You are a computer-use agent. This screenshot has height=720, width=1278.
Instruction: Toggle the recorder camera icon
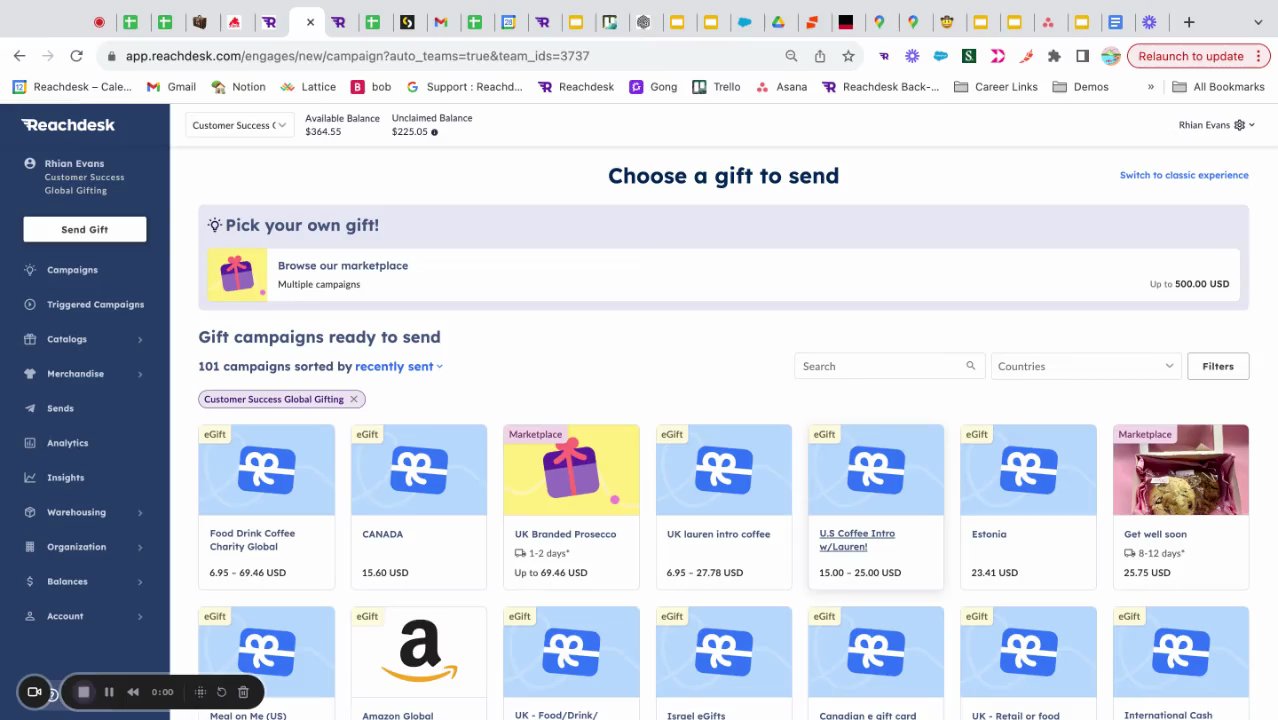click(34, 692)
